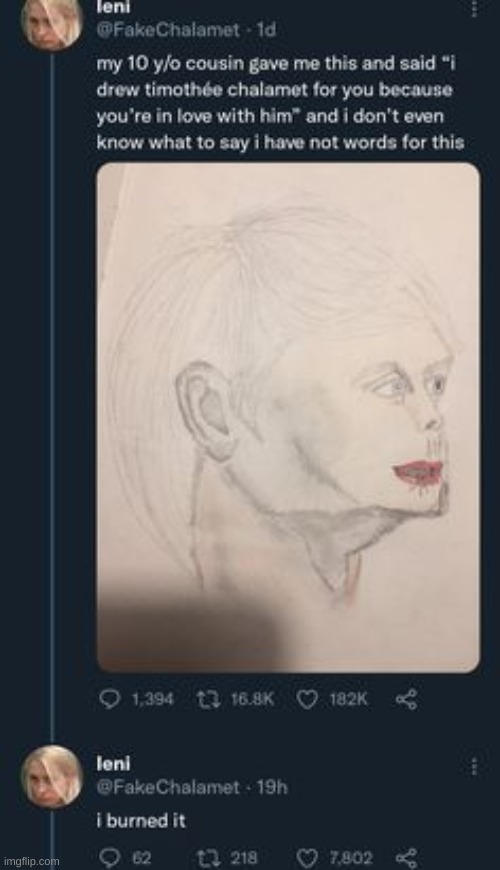
Task: Open more options on "i burned it" tweet
Action: [x=473, y=767]
